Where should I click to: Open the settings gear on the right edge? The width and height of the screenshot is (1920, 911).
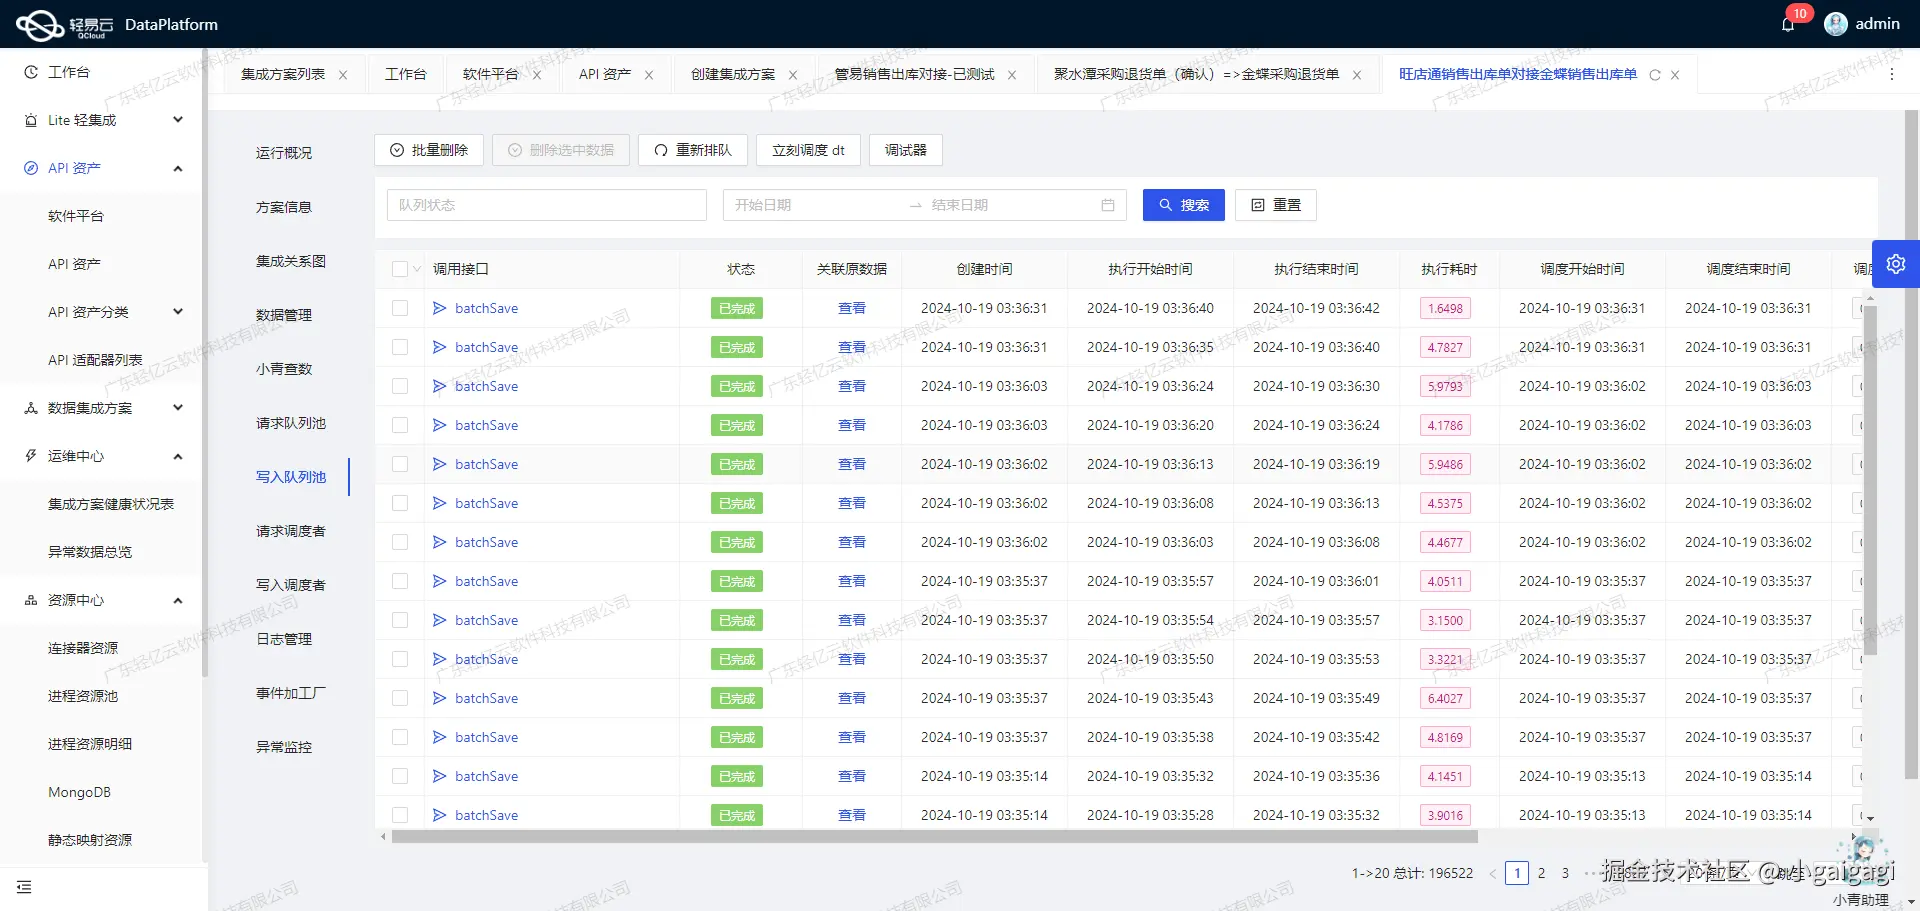coord(1896,263)
